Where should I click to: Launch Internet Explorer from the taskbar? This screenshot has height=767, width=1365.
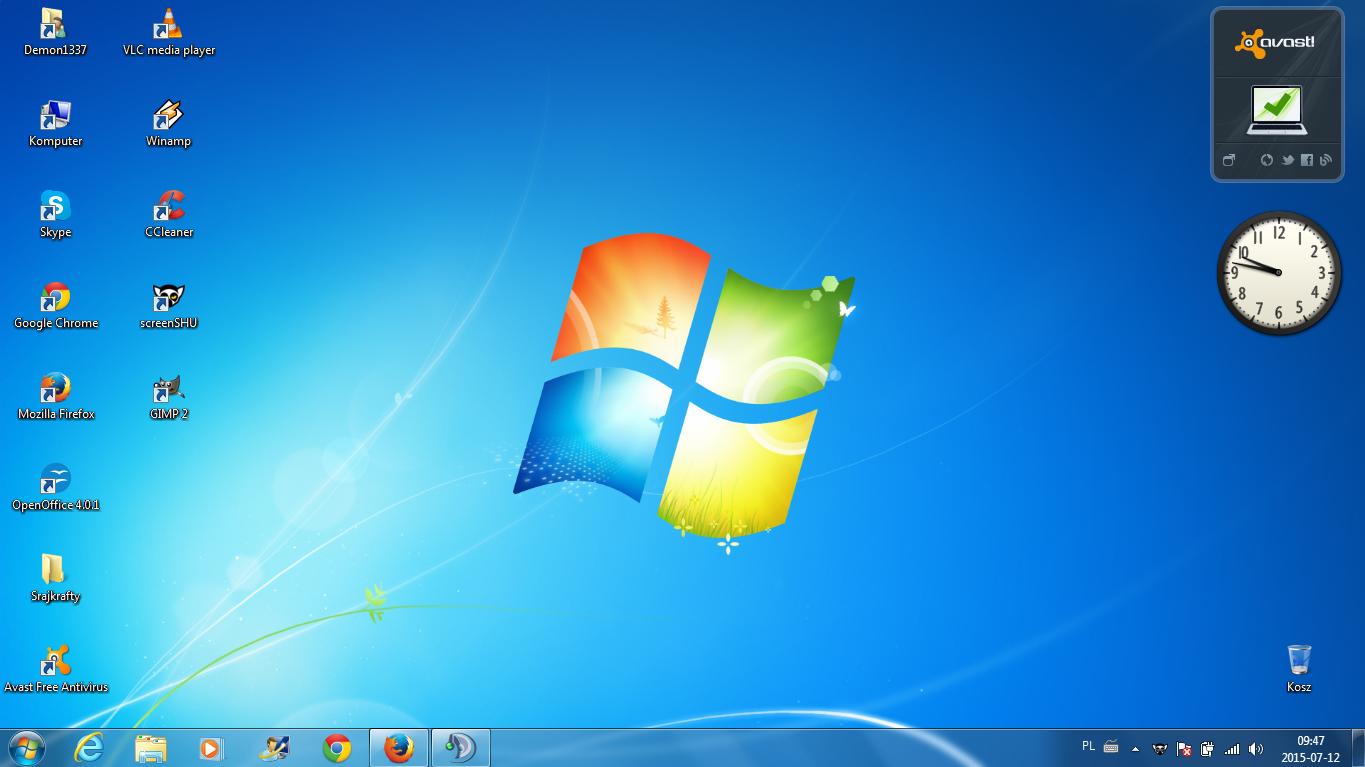click(x=90, y=748)
